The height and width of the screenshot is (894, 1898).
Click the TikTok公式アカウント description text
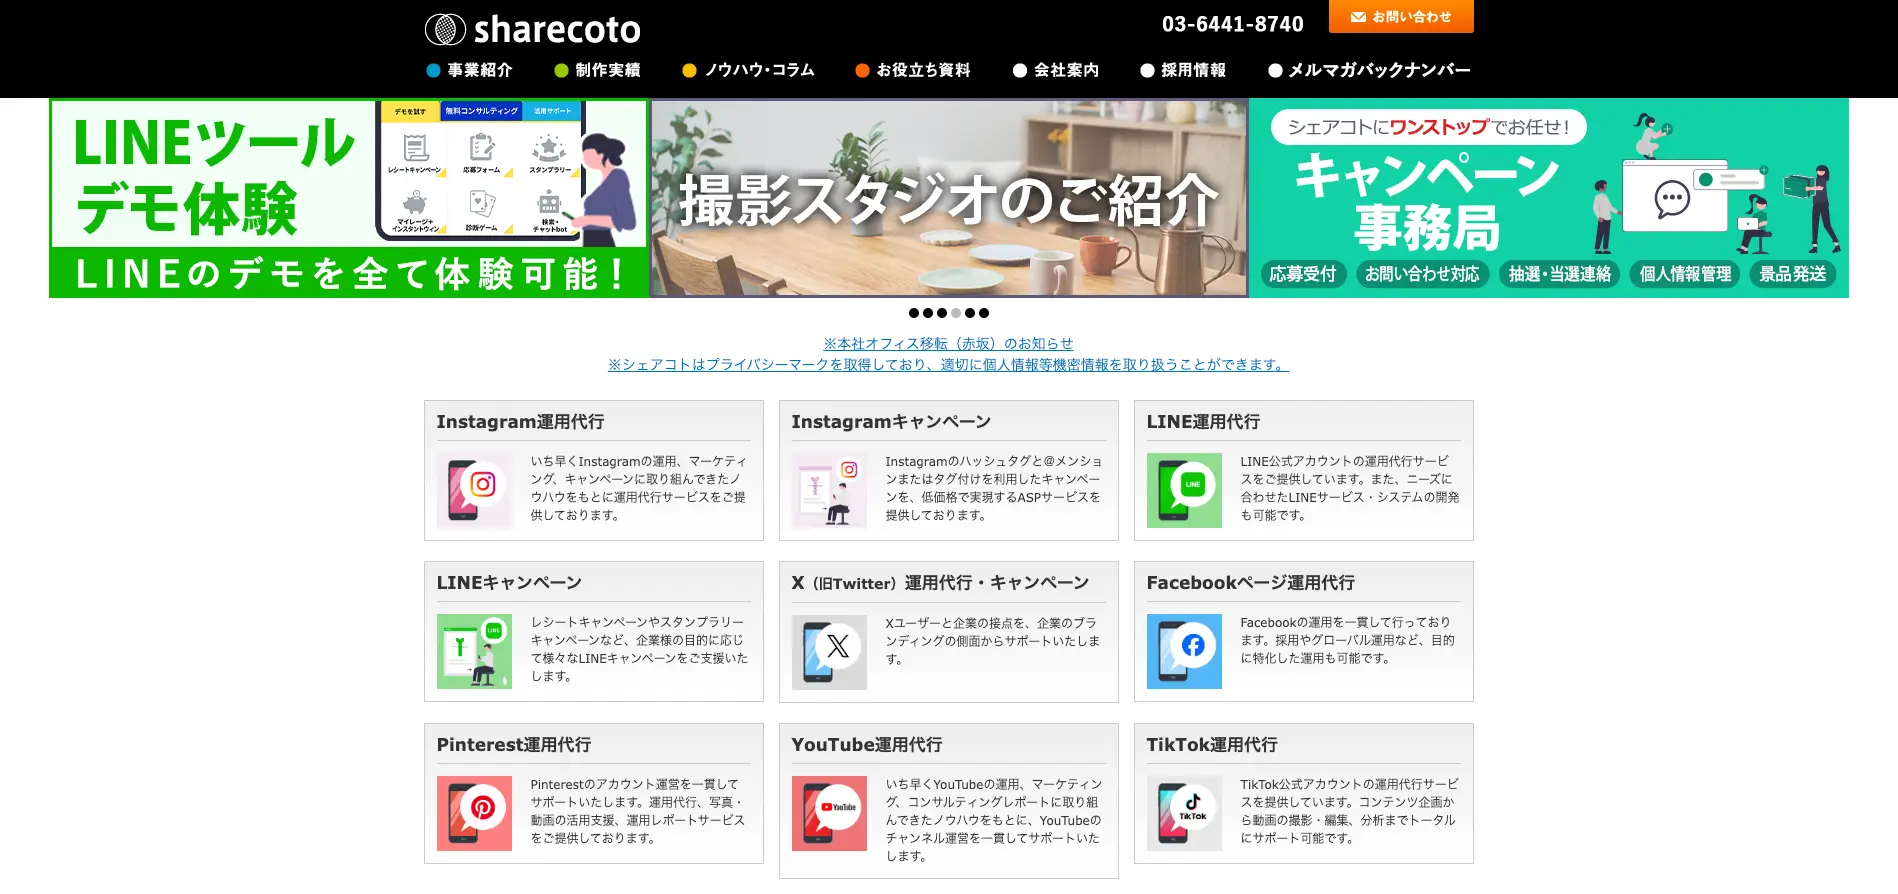[1349, 811]
